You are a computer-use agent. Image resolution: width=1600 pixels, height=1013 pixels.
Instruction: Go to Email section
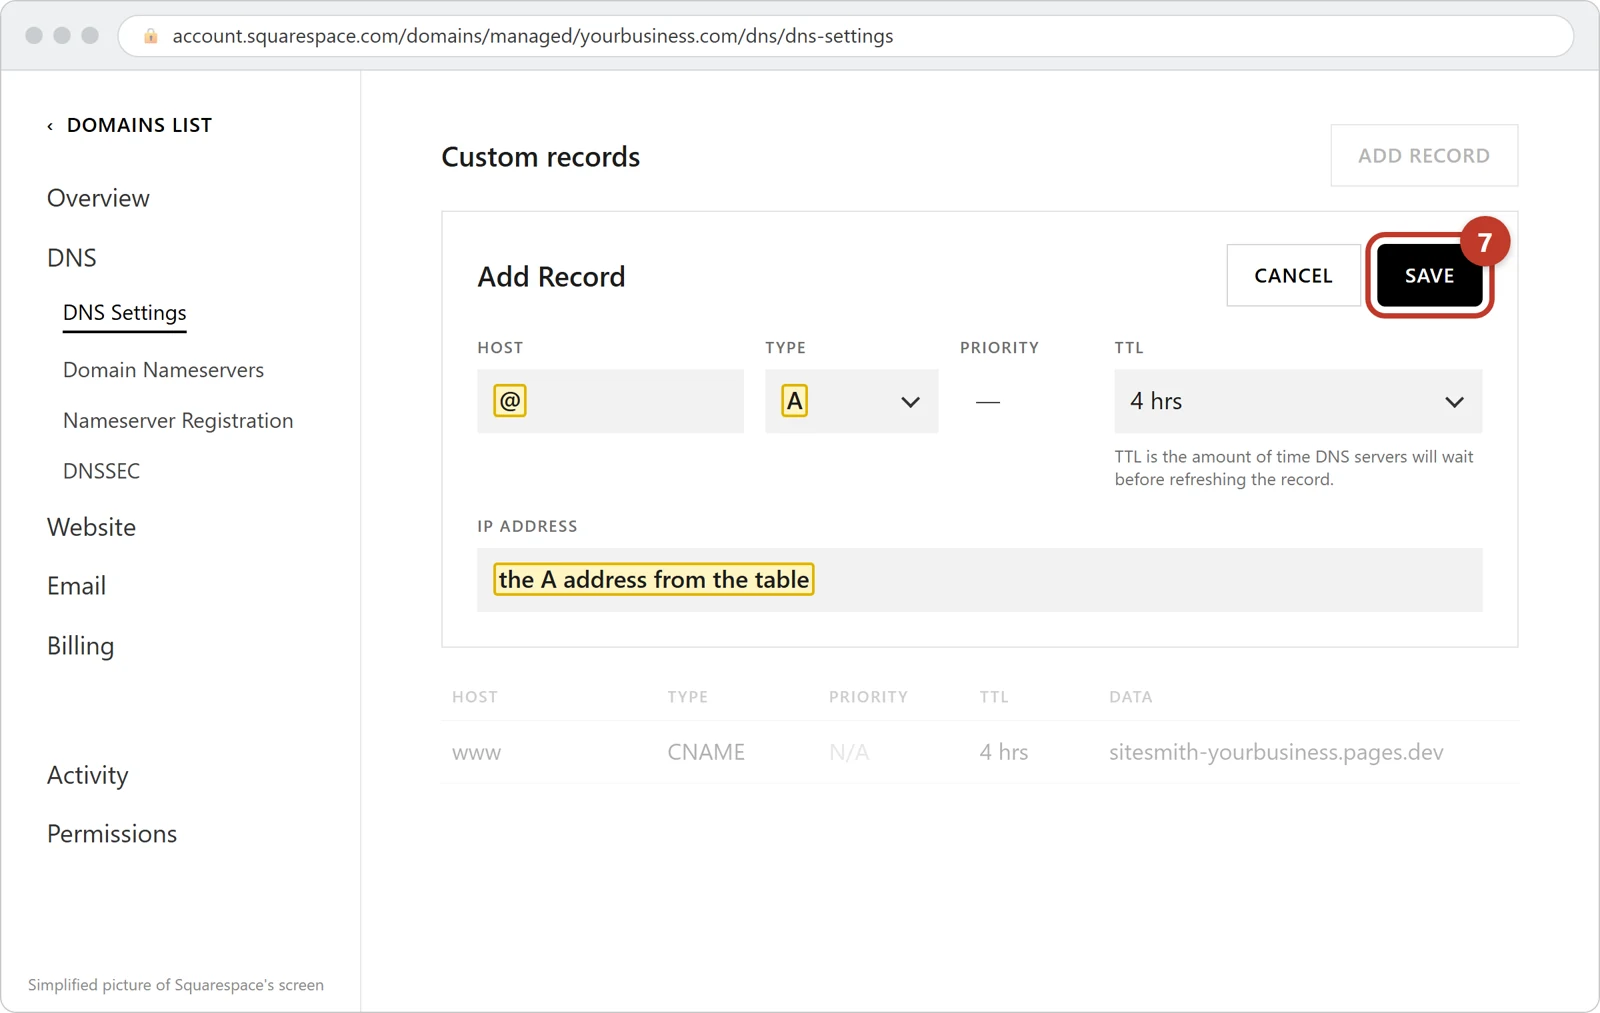[76, 586]
